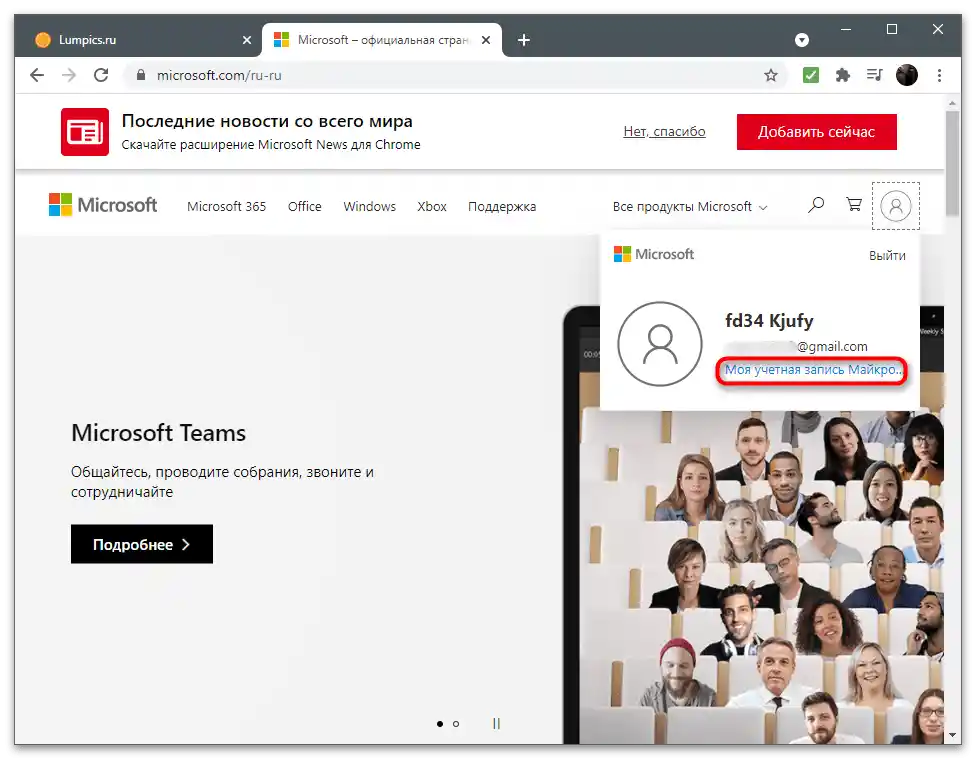
Task: Bookmark this page with the star icon
Action: [771, 75]
